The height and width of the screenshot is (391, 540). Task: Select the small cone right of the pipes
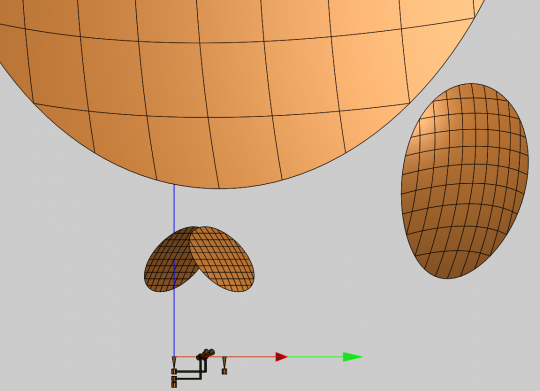tap(225, 362)
